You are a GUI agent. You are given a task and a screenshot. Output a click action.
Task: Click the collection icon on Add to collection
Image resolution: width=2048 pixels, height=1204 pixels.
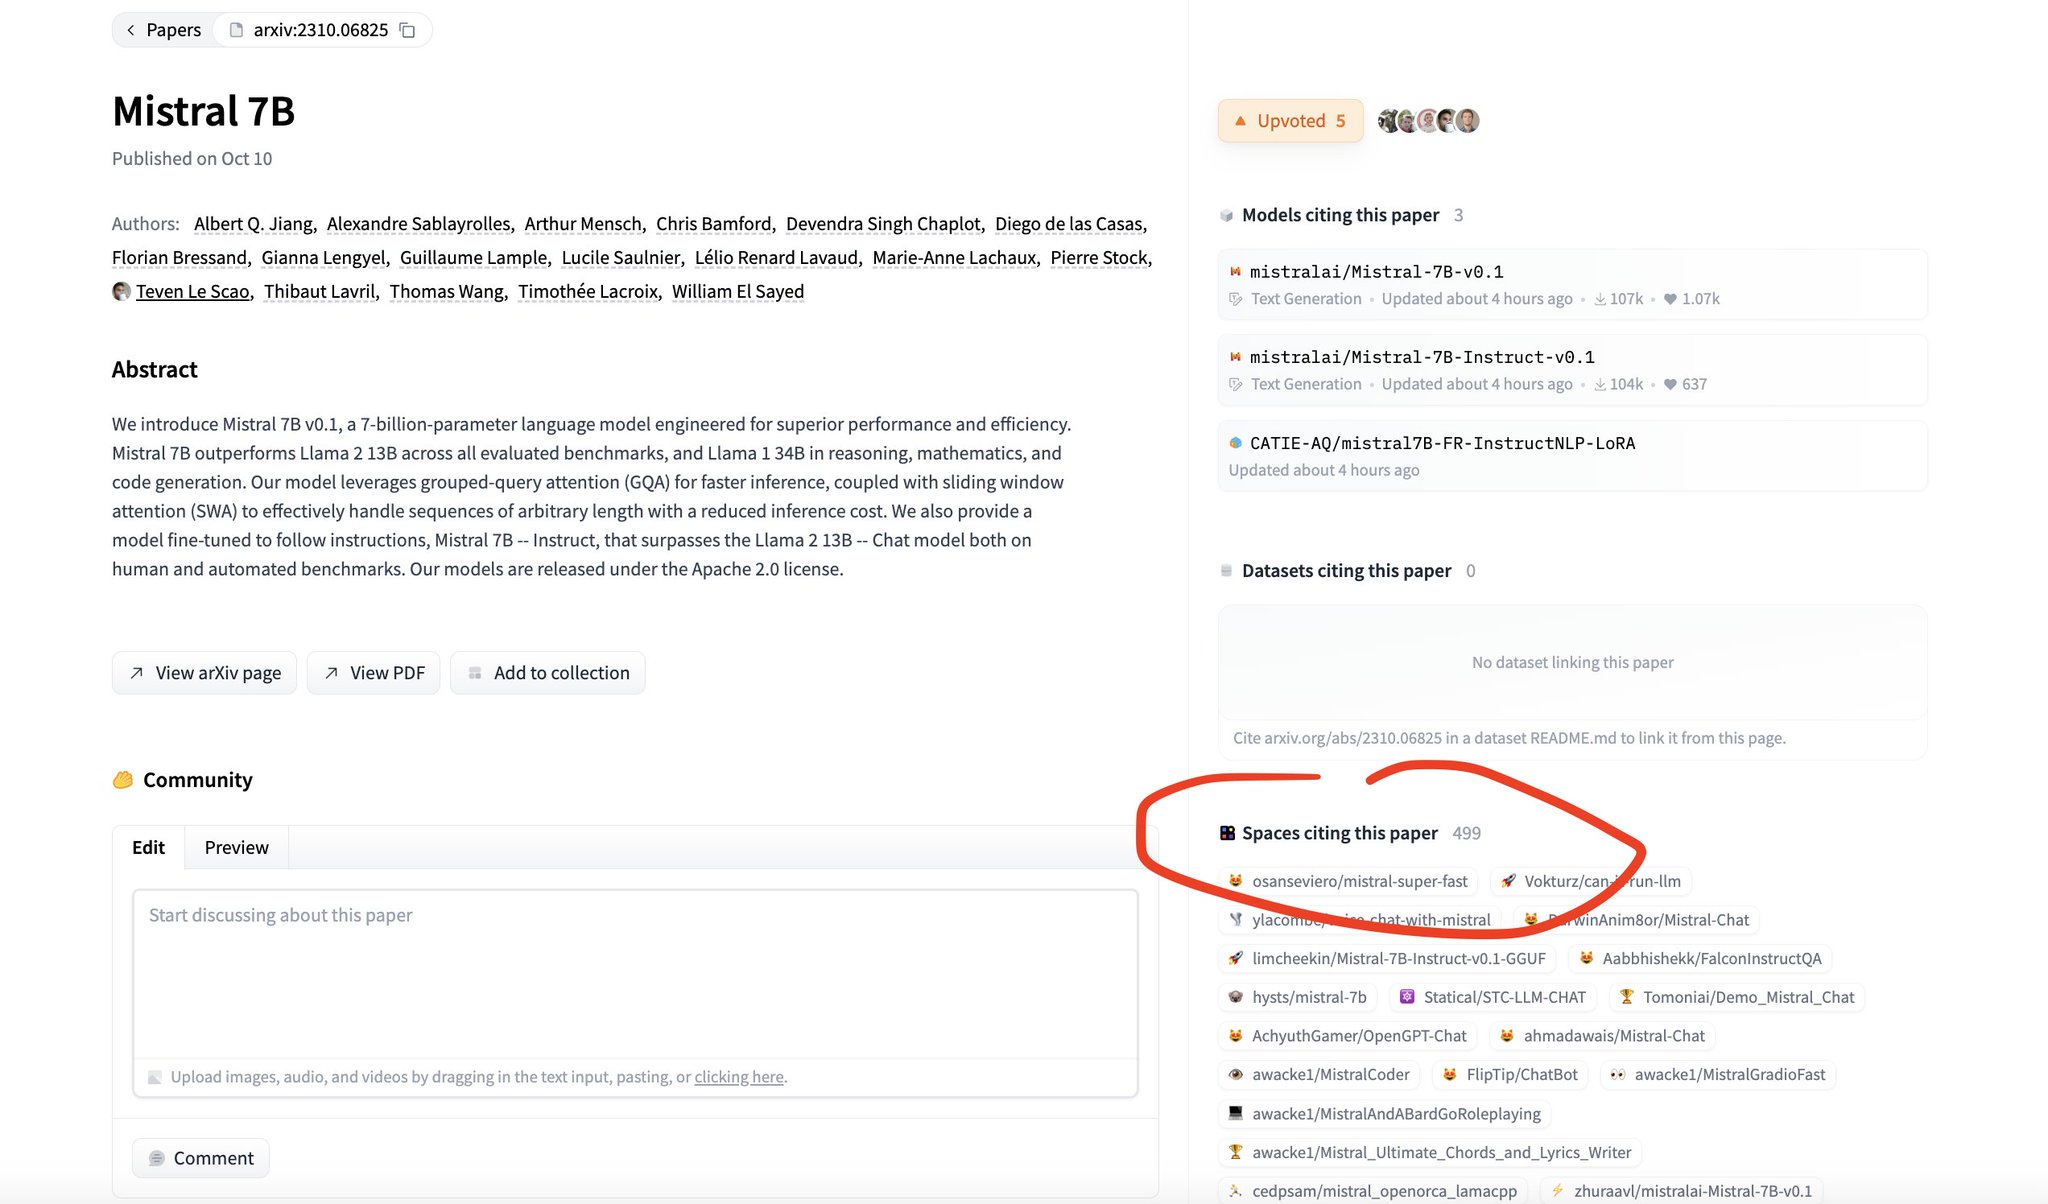pos(475,673)
